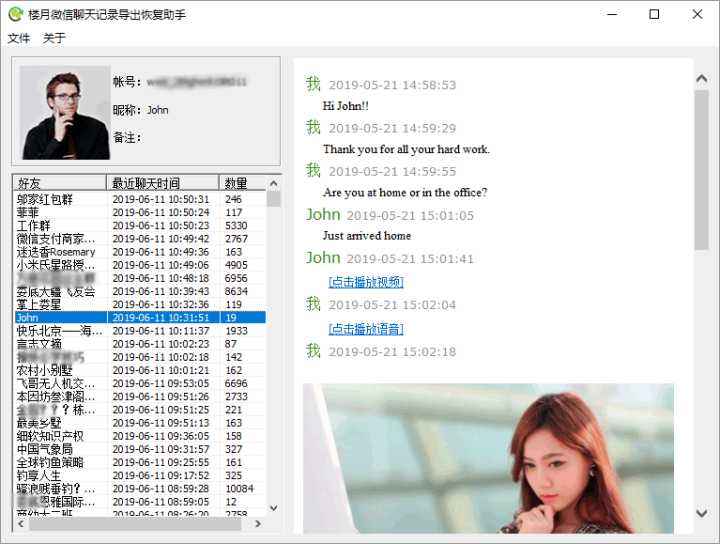
Task: Click the 5330 count cell
Action: [236, 226]
